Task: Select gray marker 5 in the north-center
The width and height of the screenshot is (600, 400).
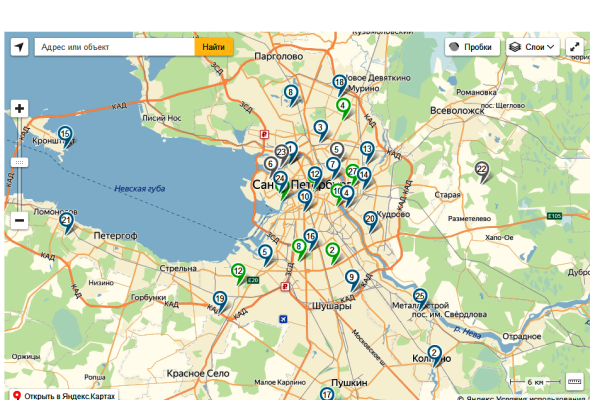Action: click(337, 152)
